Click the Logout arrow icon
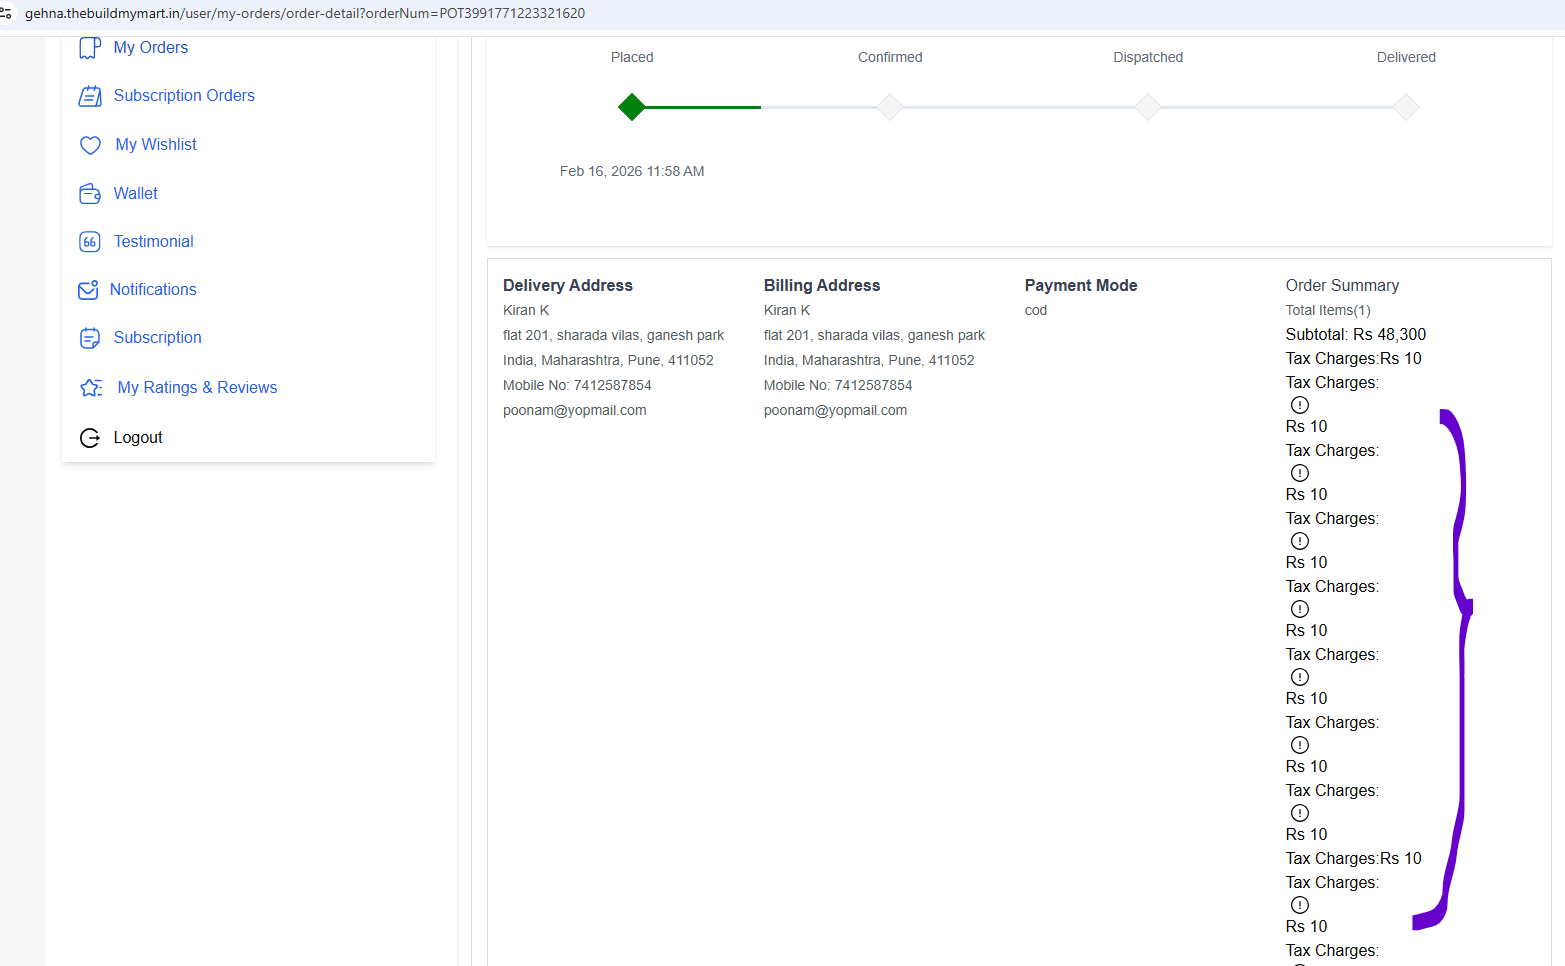 [x=90, y=438]
